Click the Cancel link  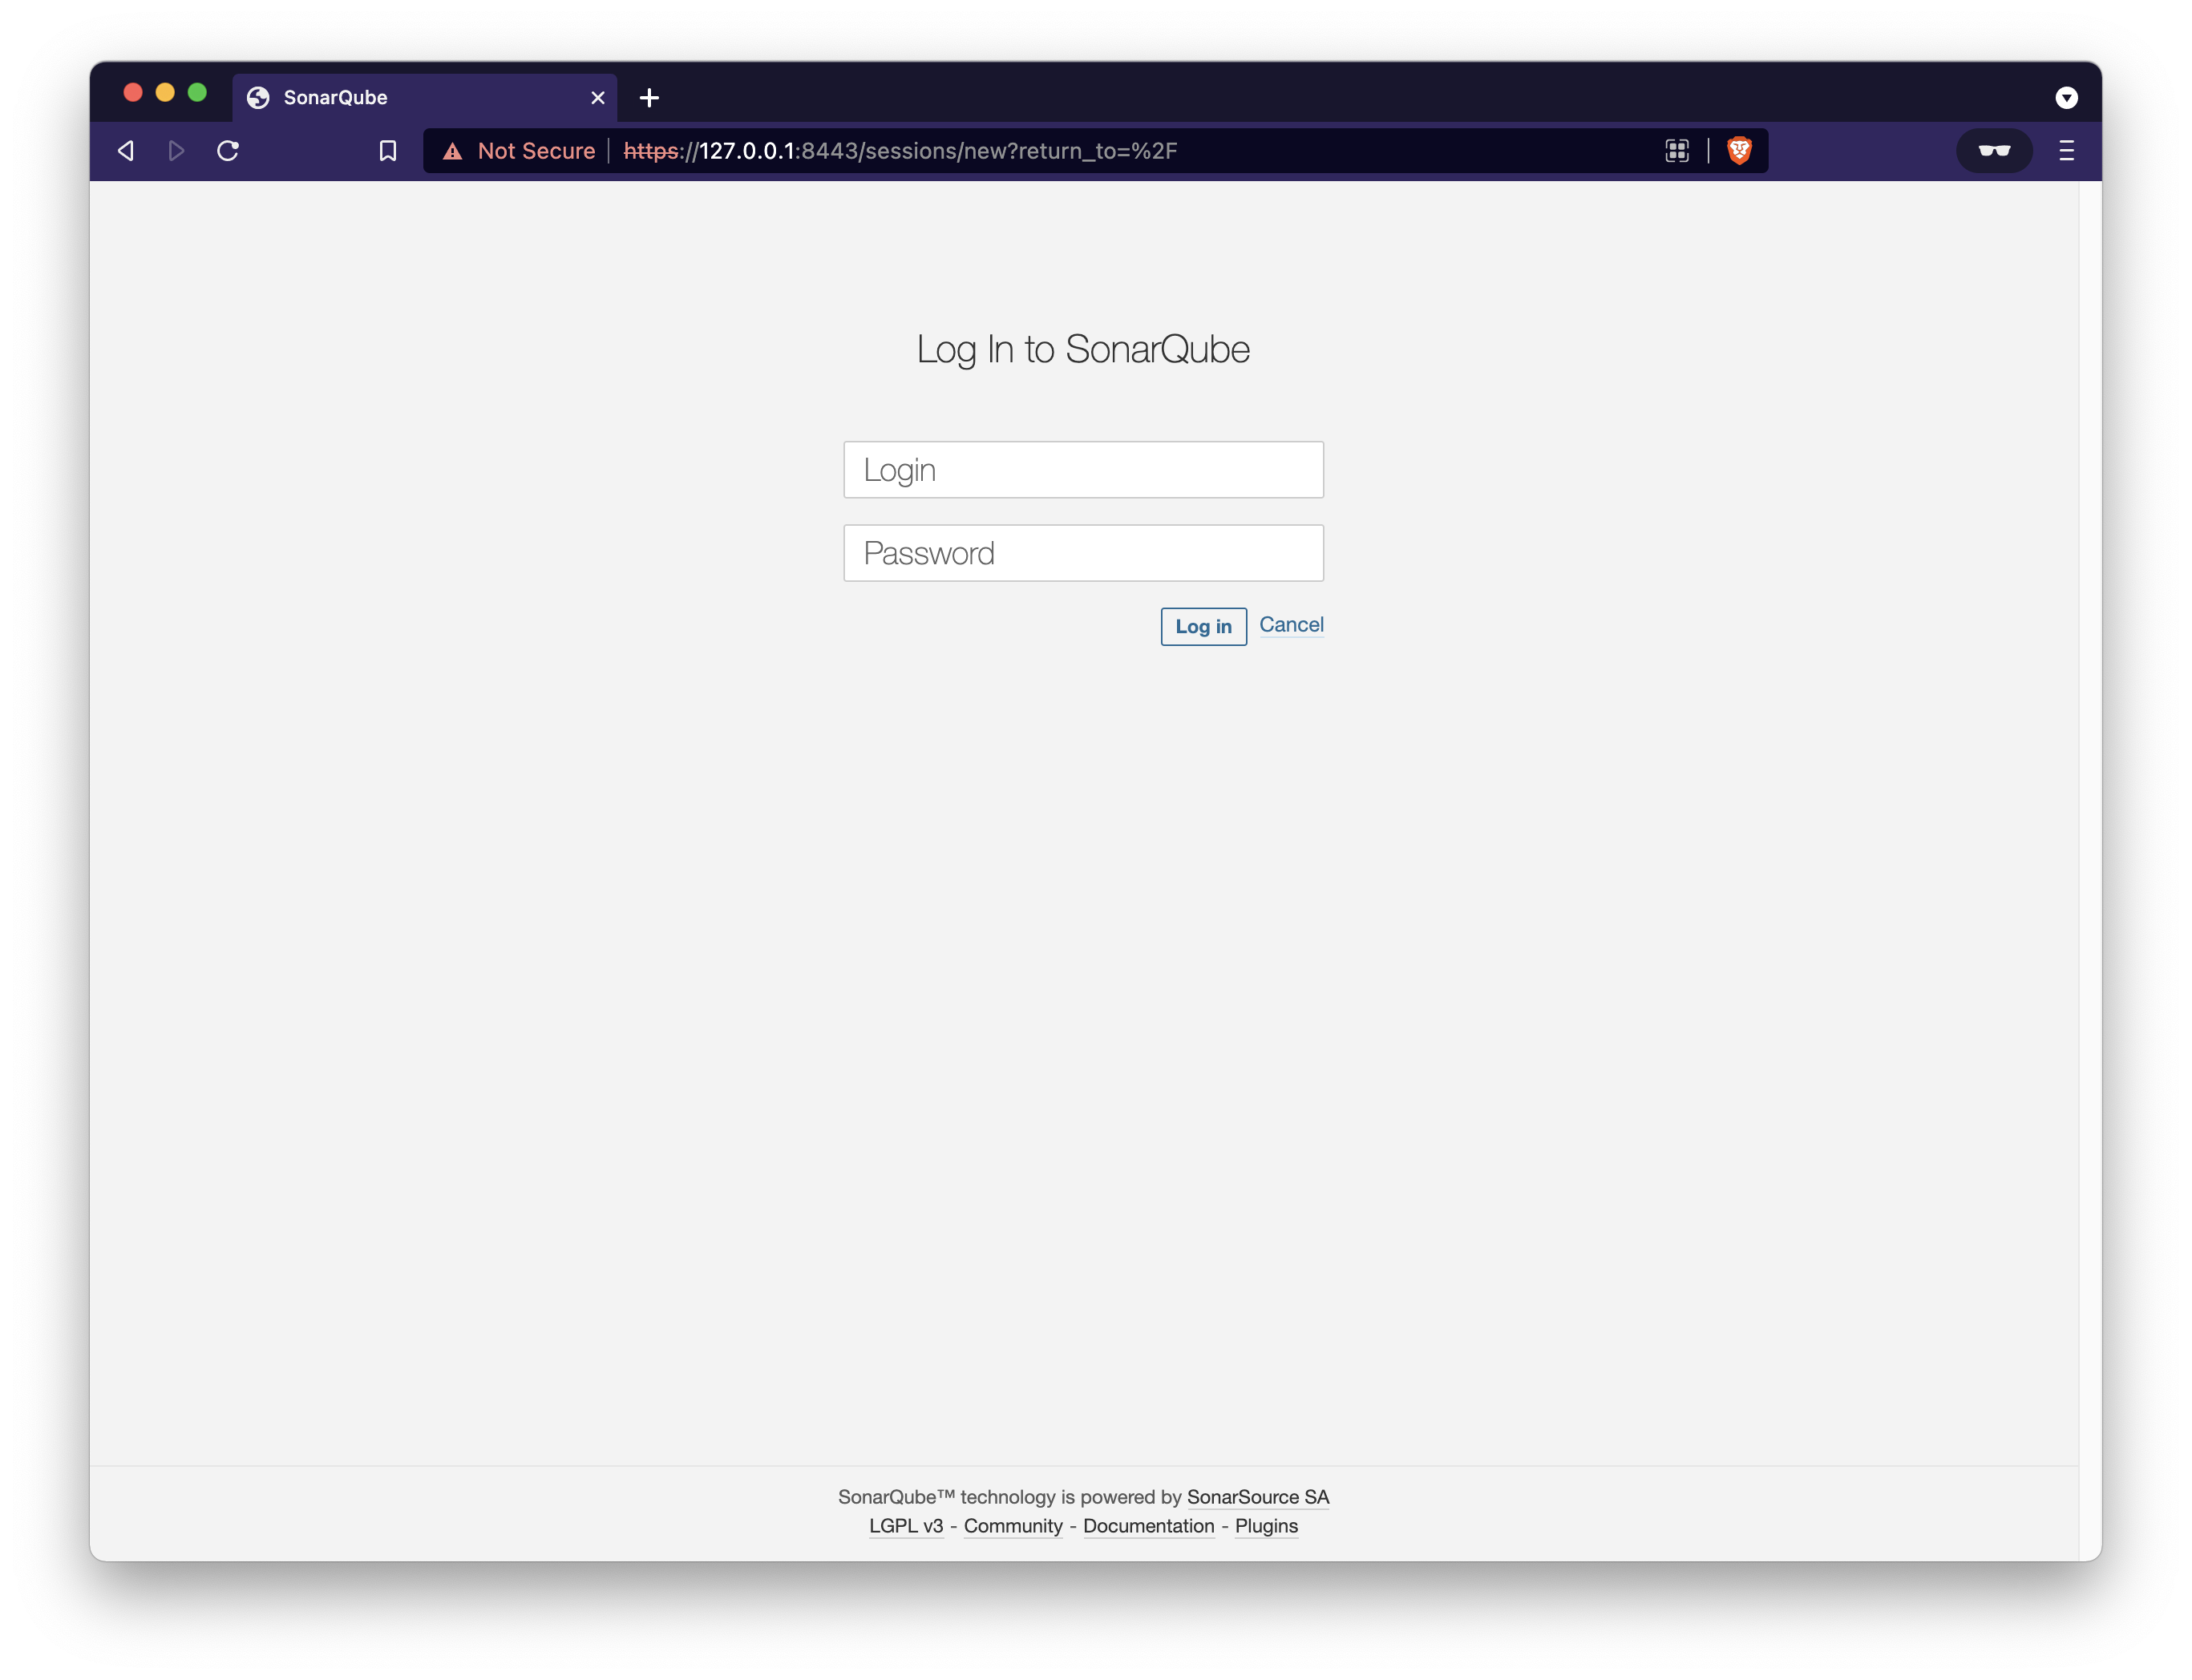coord(1291,625)
